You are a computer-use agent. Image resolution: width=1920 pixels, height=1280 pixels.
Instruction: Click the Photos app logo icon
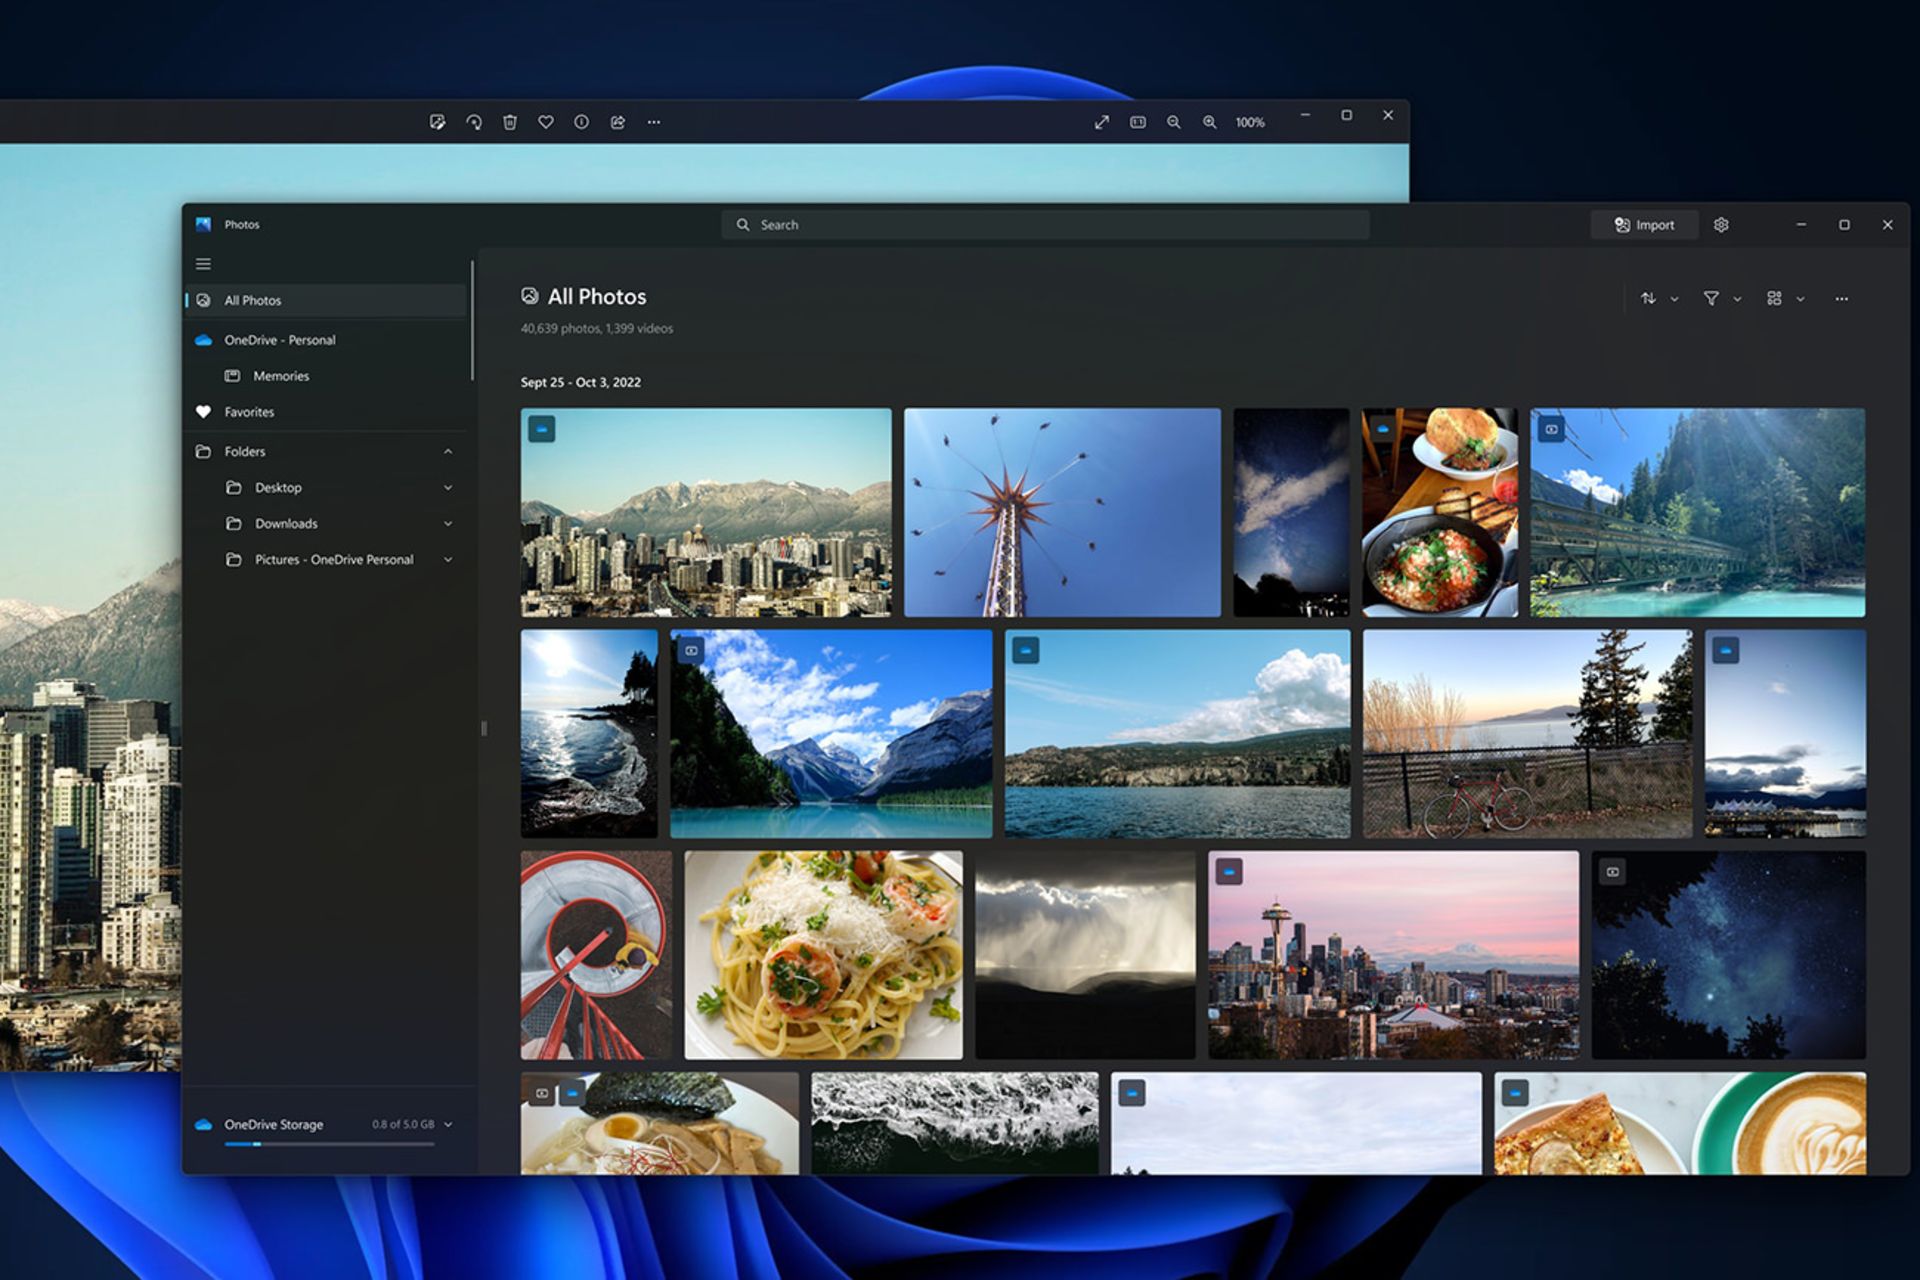click(203, 224)
